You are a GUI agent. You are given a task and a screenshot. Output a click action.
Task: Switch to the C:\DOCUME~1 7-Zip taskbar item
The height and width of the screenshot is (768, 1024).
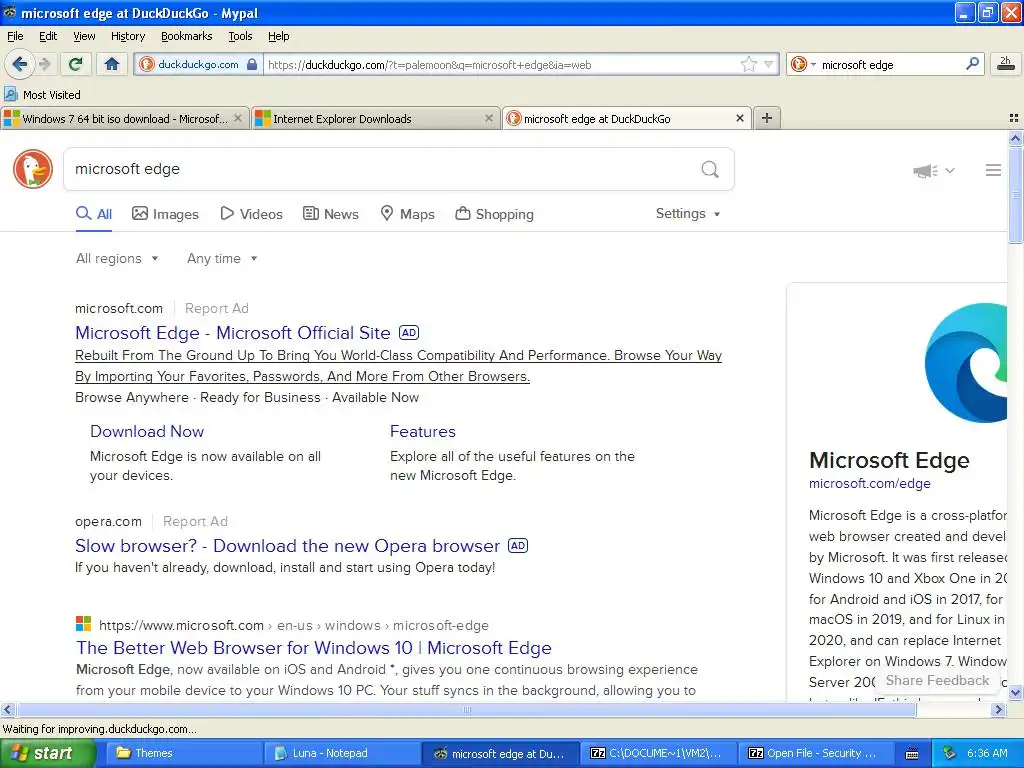pyautogui.click(x=659, y=753)
